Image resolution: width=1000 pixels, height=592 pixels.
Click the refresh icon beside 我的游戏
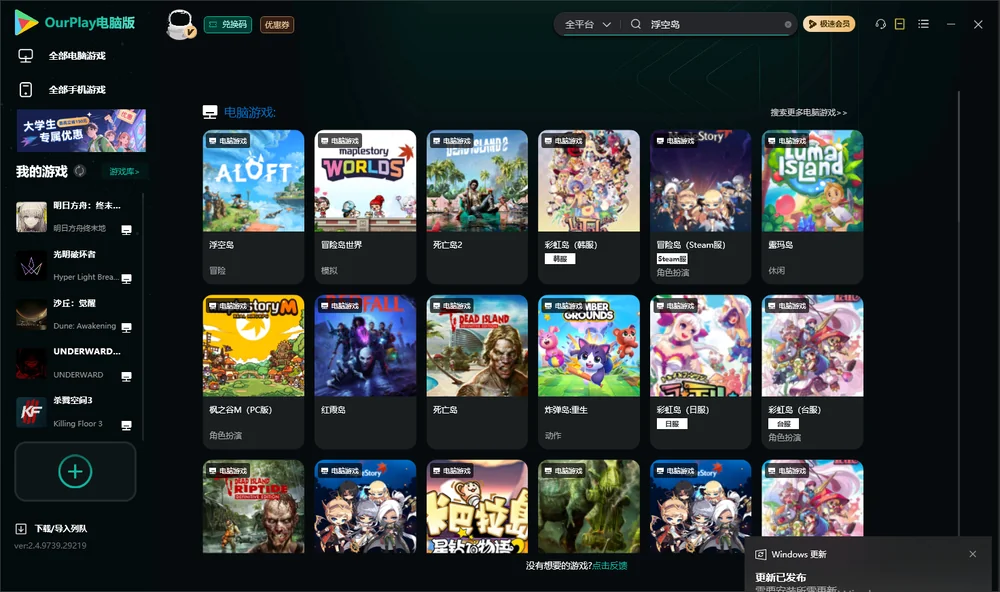coord(80,171)
